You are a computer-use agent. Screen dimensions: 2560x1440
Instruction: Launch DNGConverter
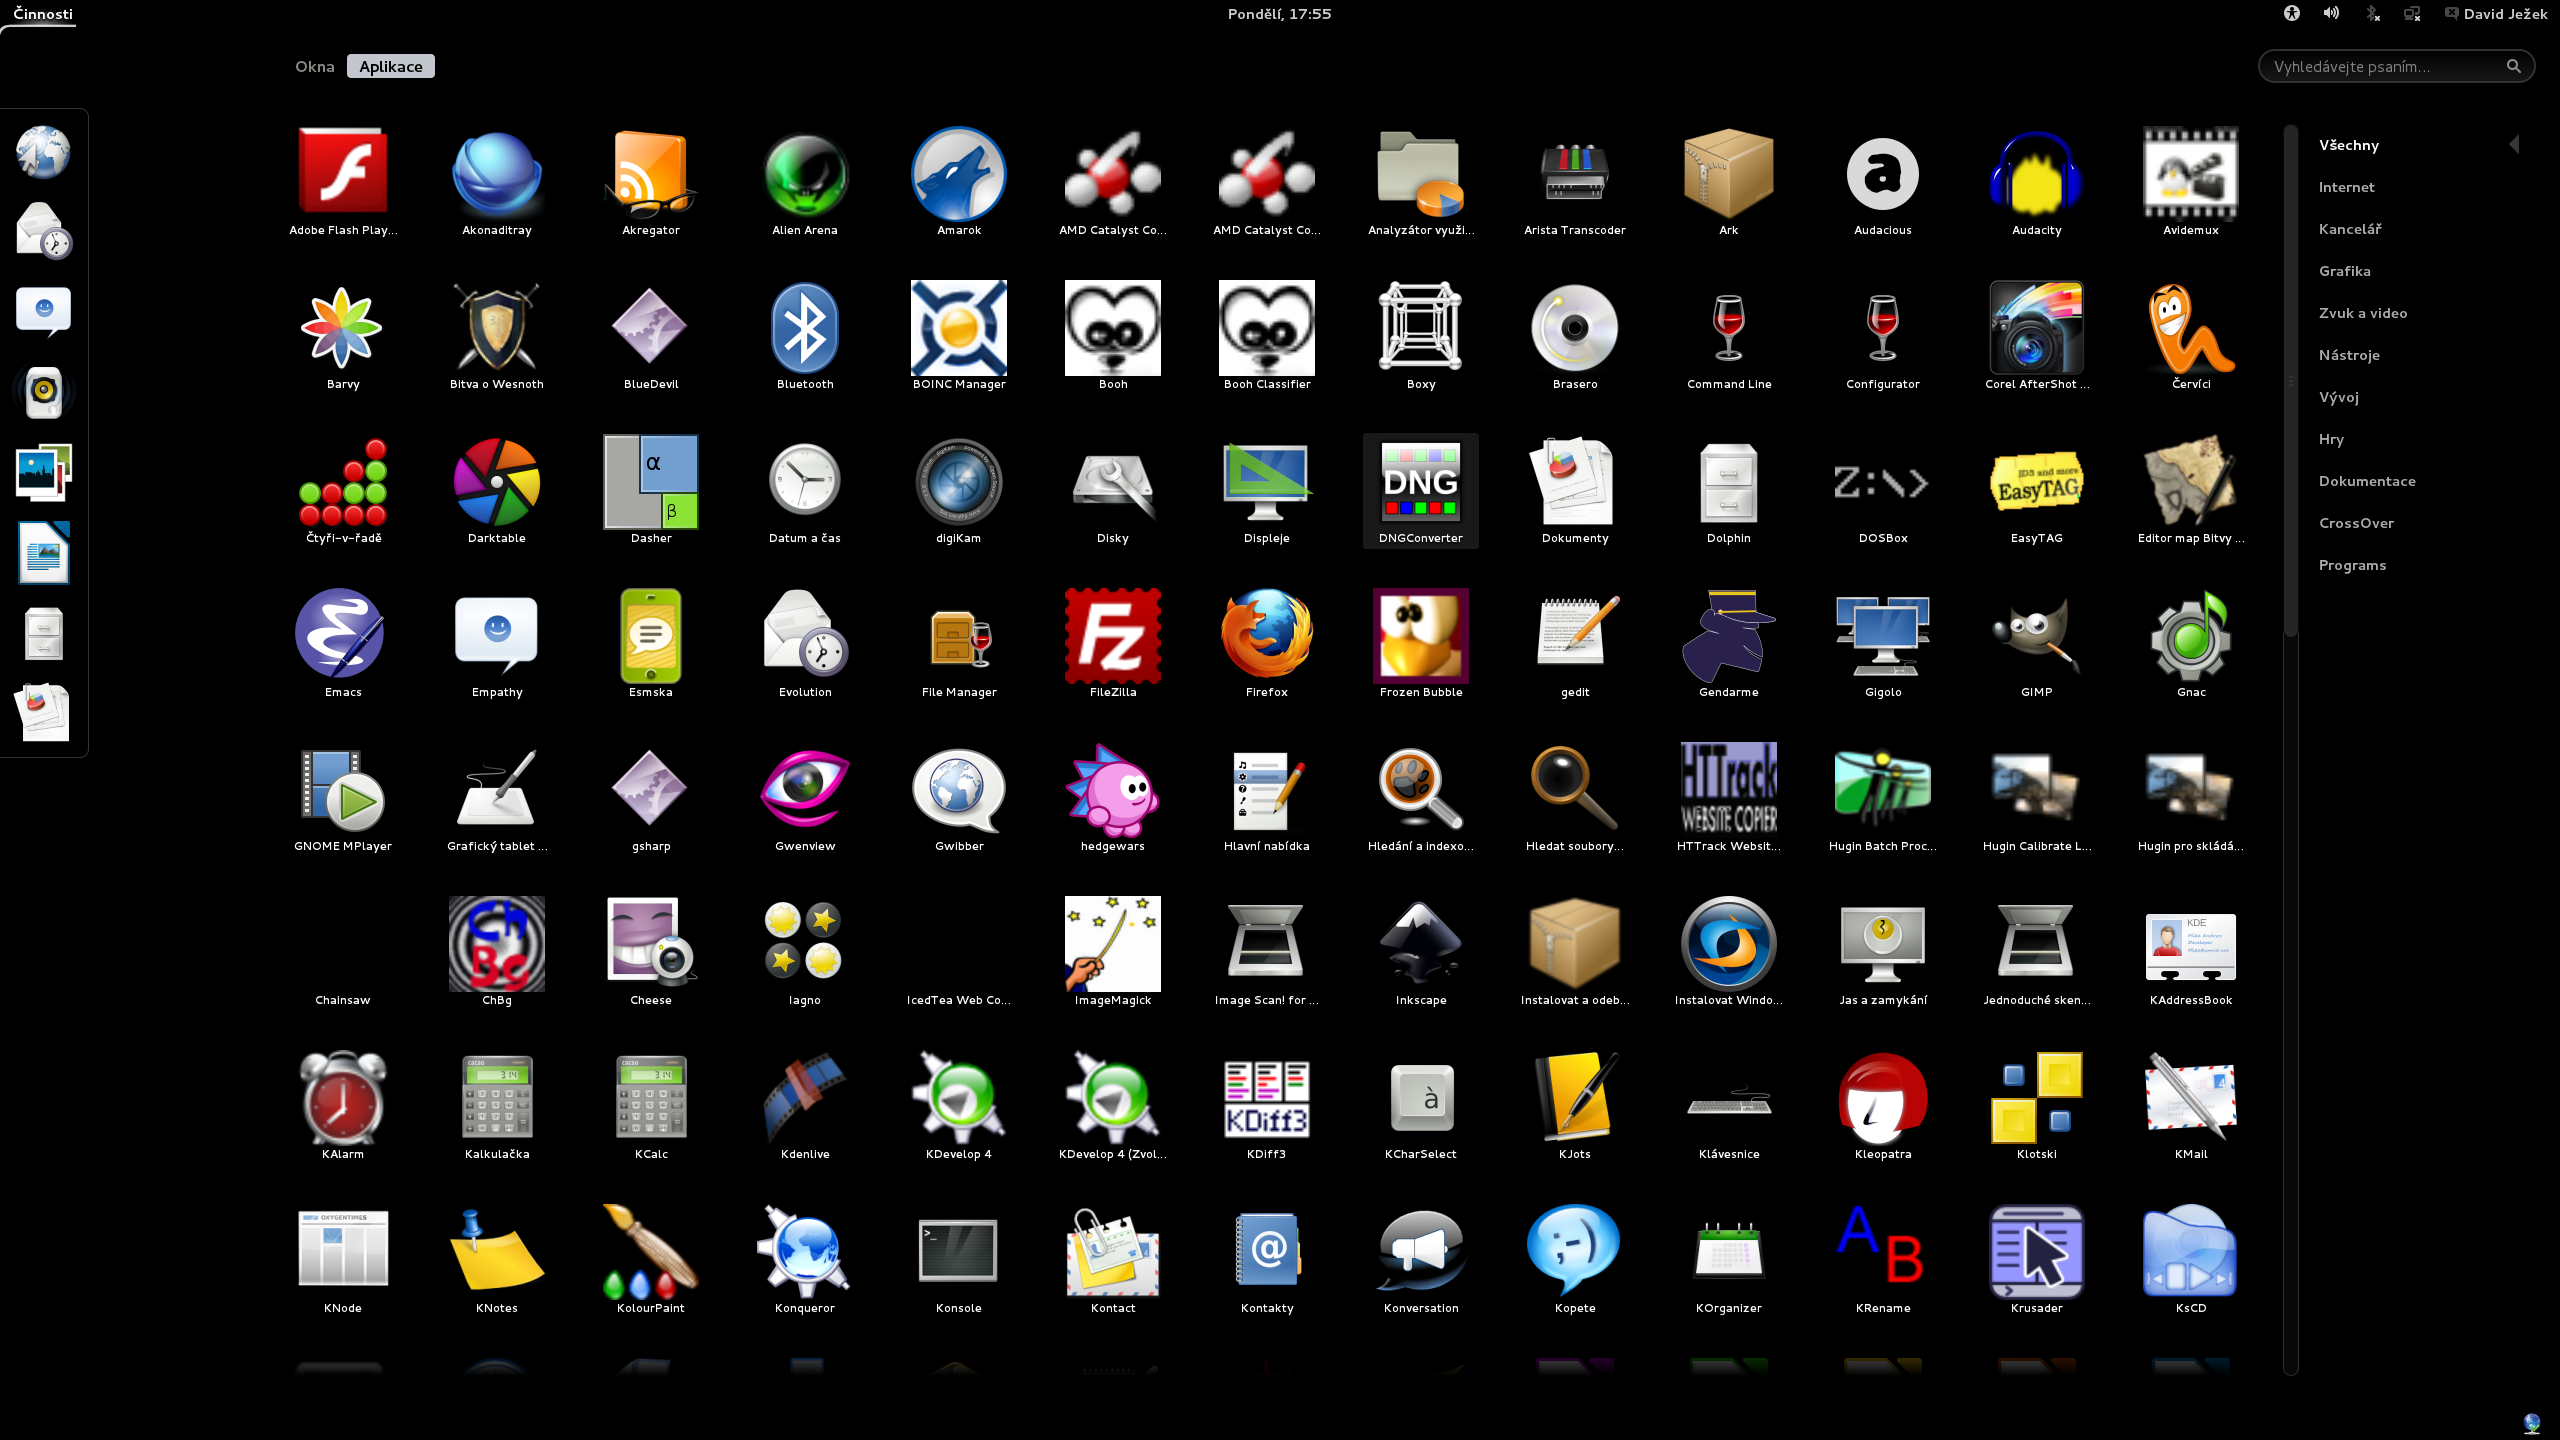pos(1421,490)
